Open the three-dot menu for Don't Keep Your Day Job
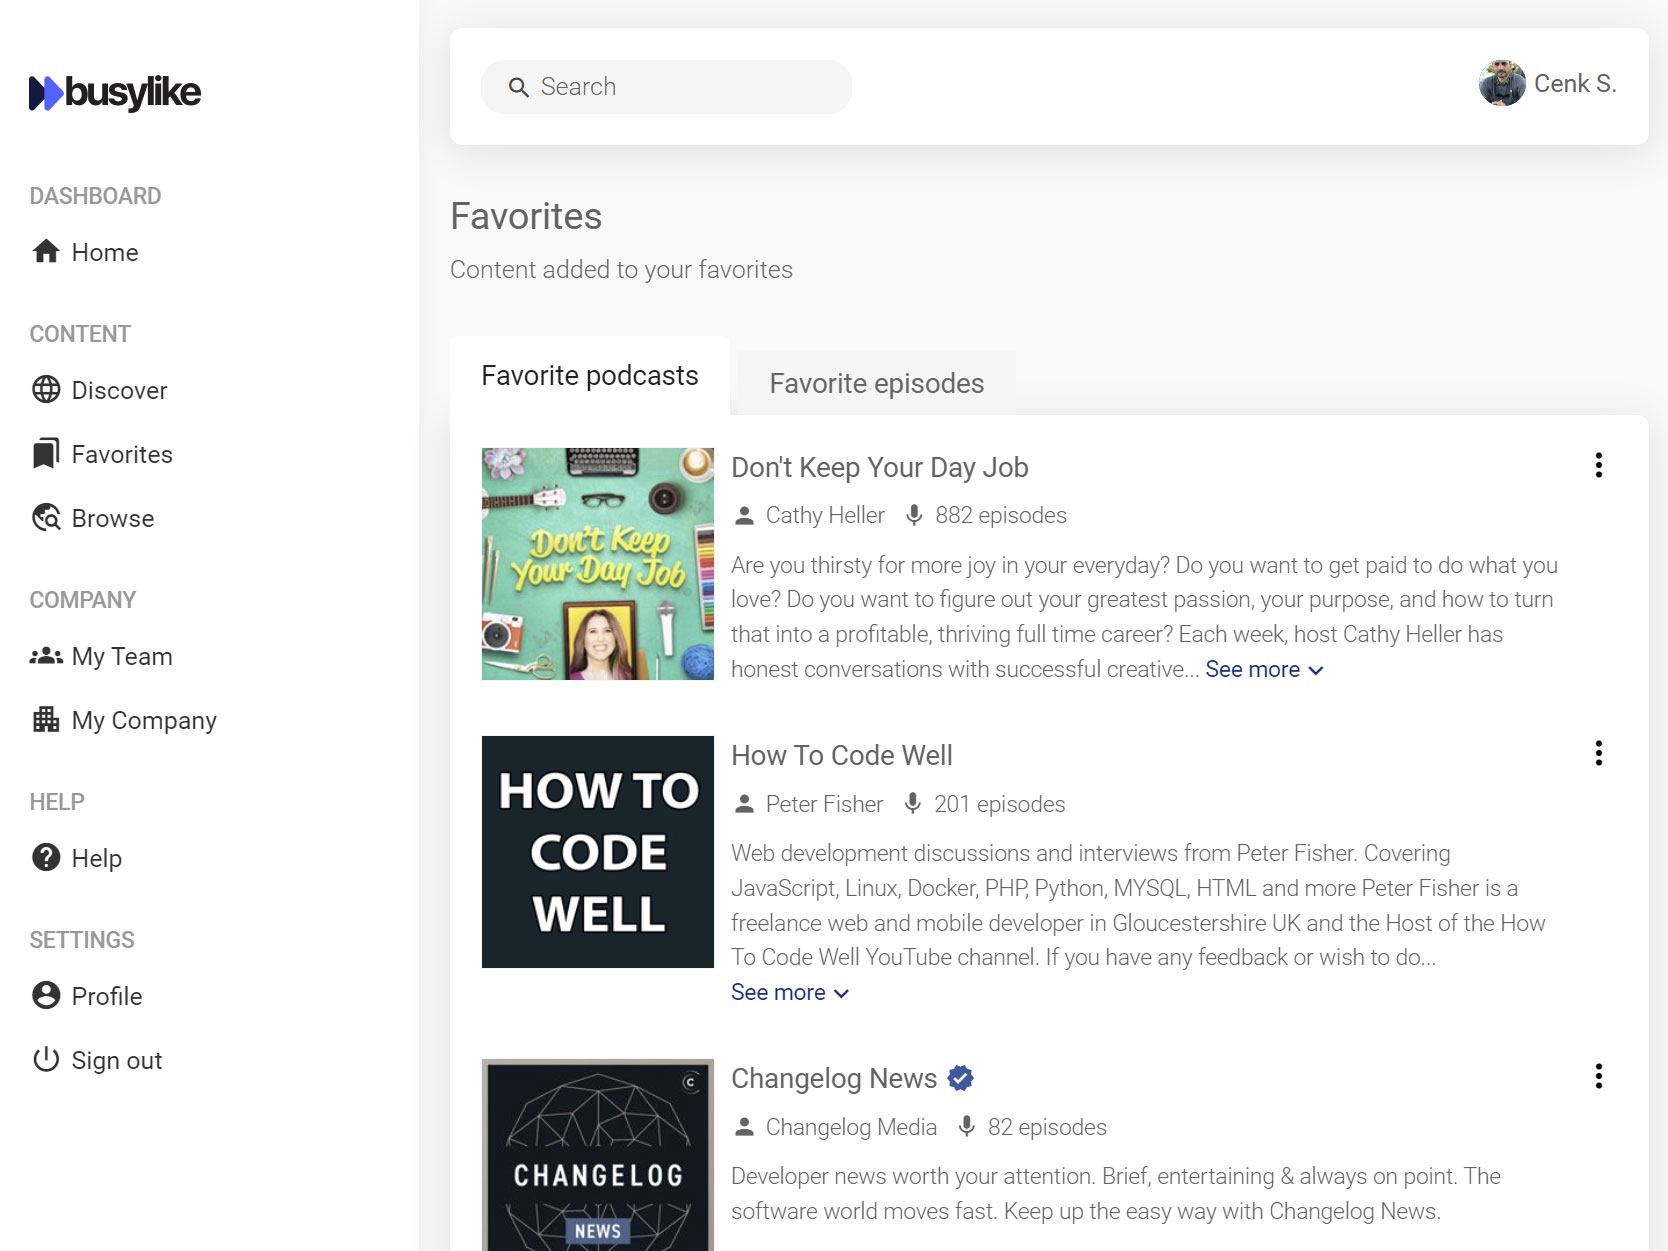 pos(1598,466)
